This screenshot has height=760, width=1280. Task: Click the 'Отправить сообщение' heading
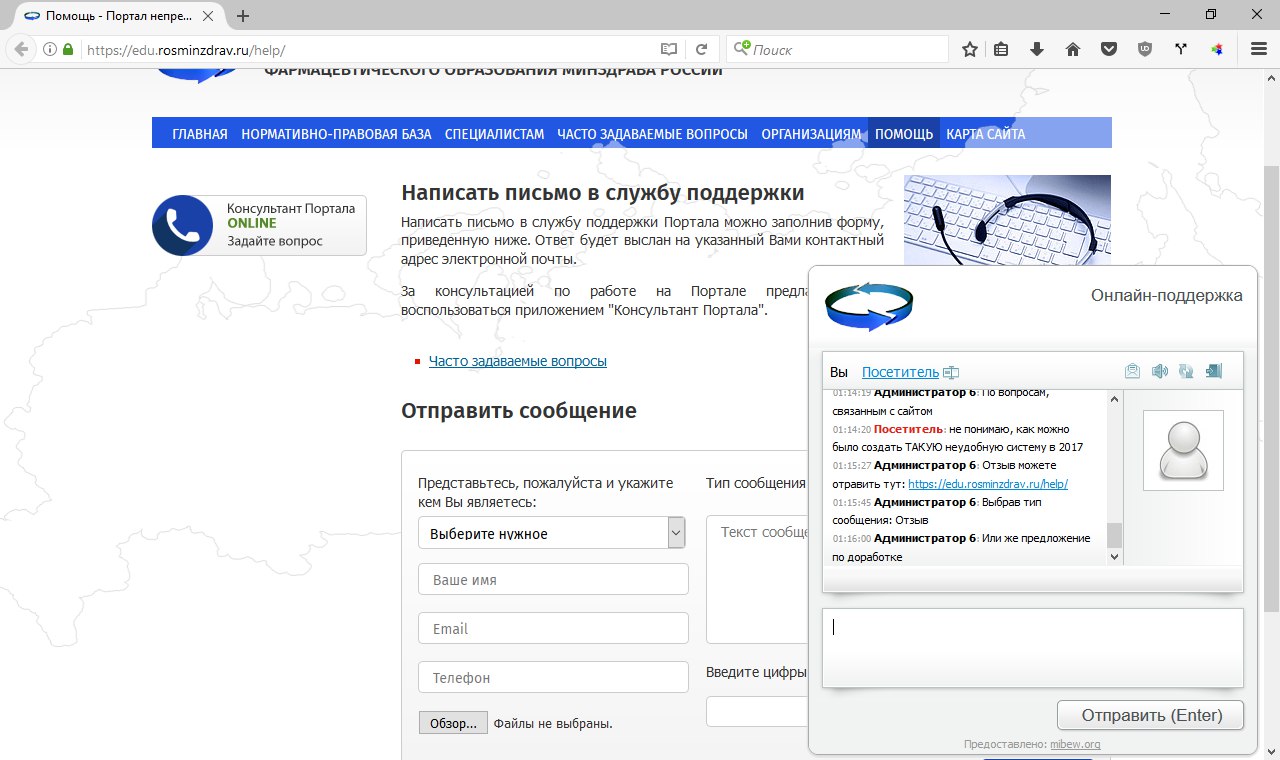(519, 410)
